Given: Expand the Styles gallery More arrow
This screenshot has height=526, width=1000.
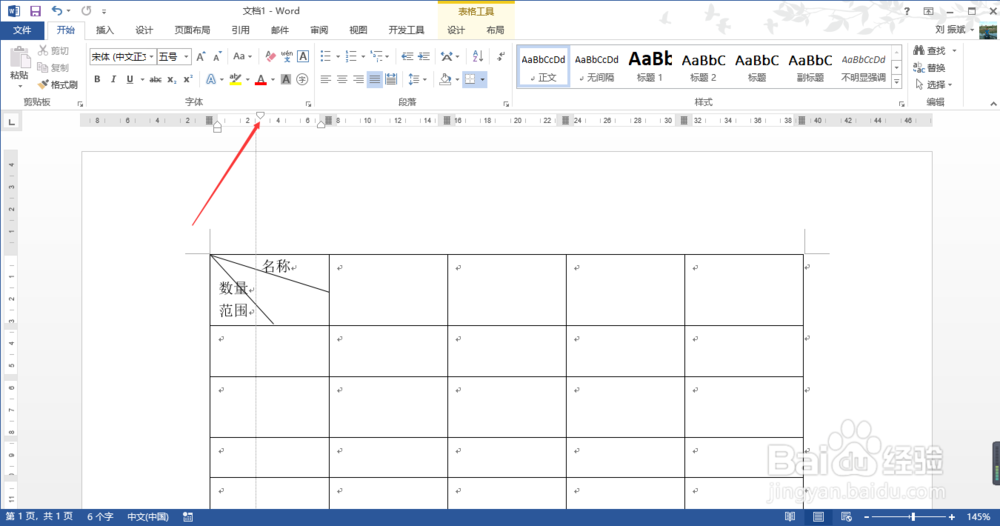Looking at the screenshot, I should point(897,81).
